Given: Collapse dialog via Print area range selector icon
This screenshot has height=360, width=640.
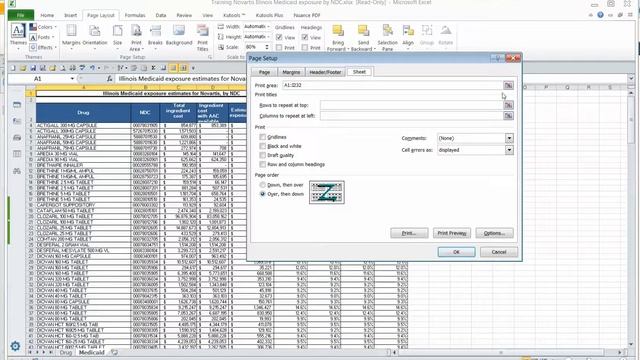Looking at the screenshot, I should pyautogui.click(x=508, y=85).
